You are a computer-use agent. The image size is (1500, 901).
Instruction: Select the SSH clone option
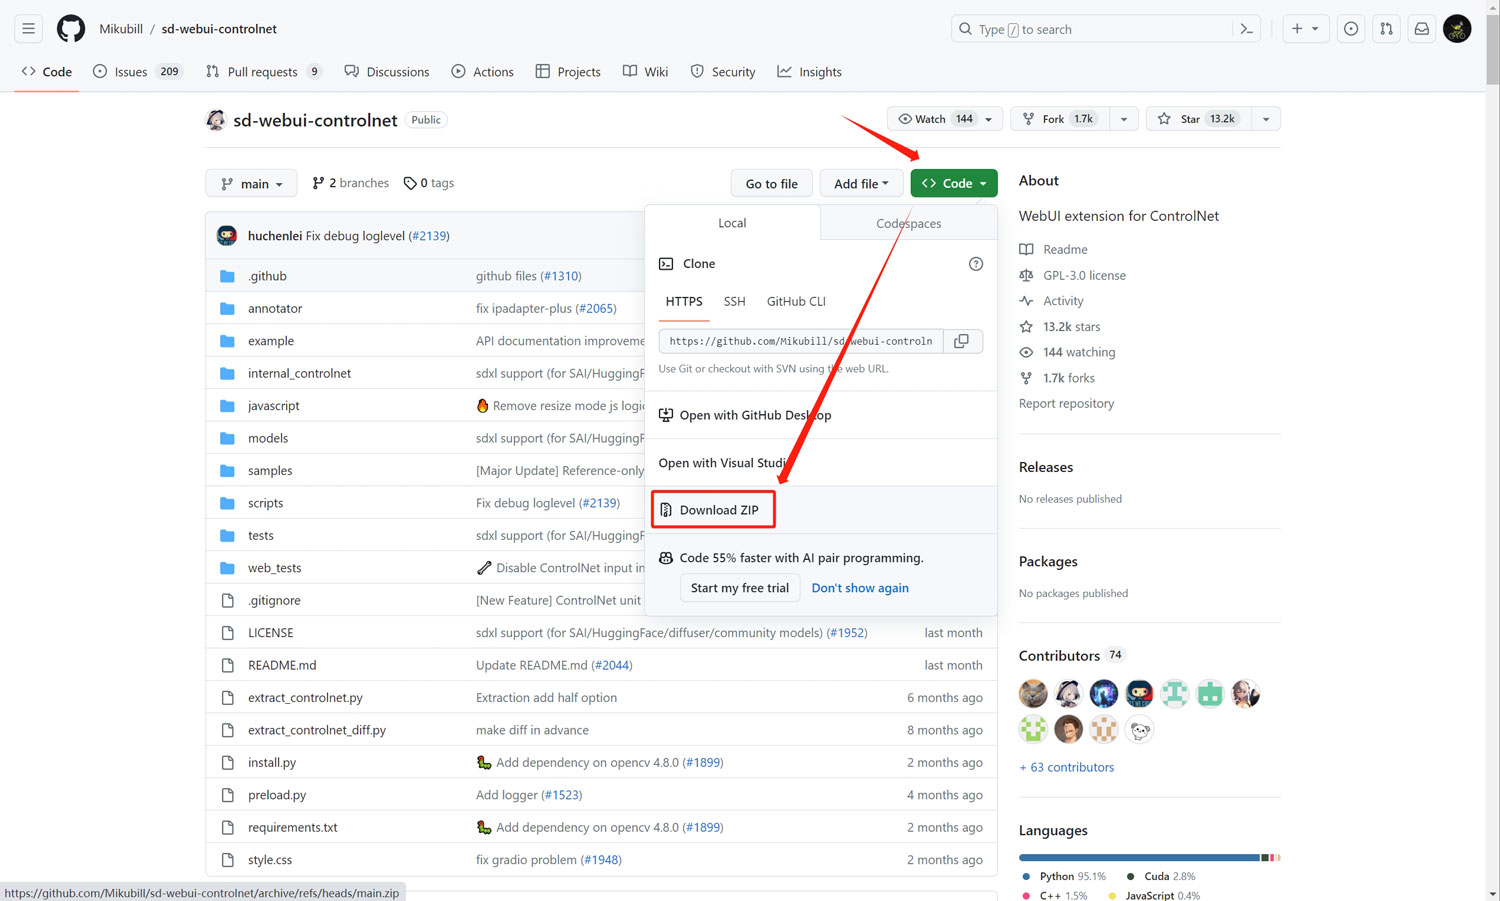(x=735, y=302)
